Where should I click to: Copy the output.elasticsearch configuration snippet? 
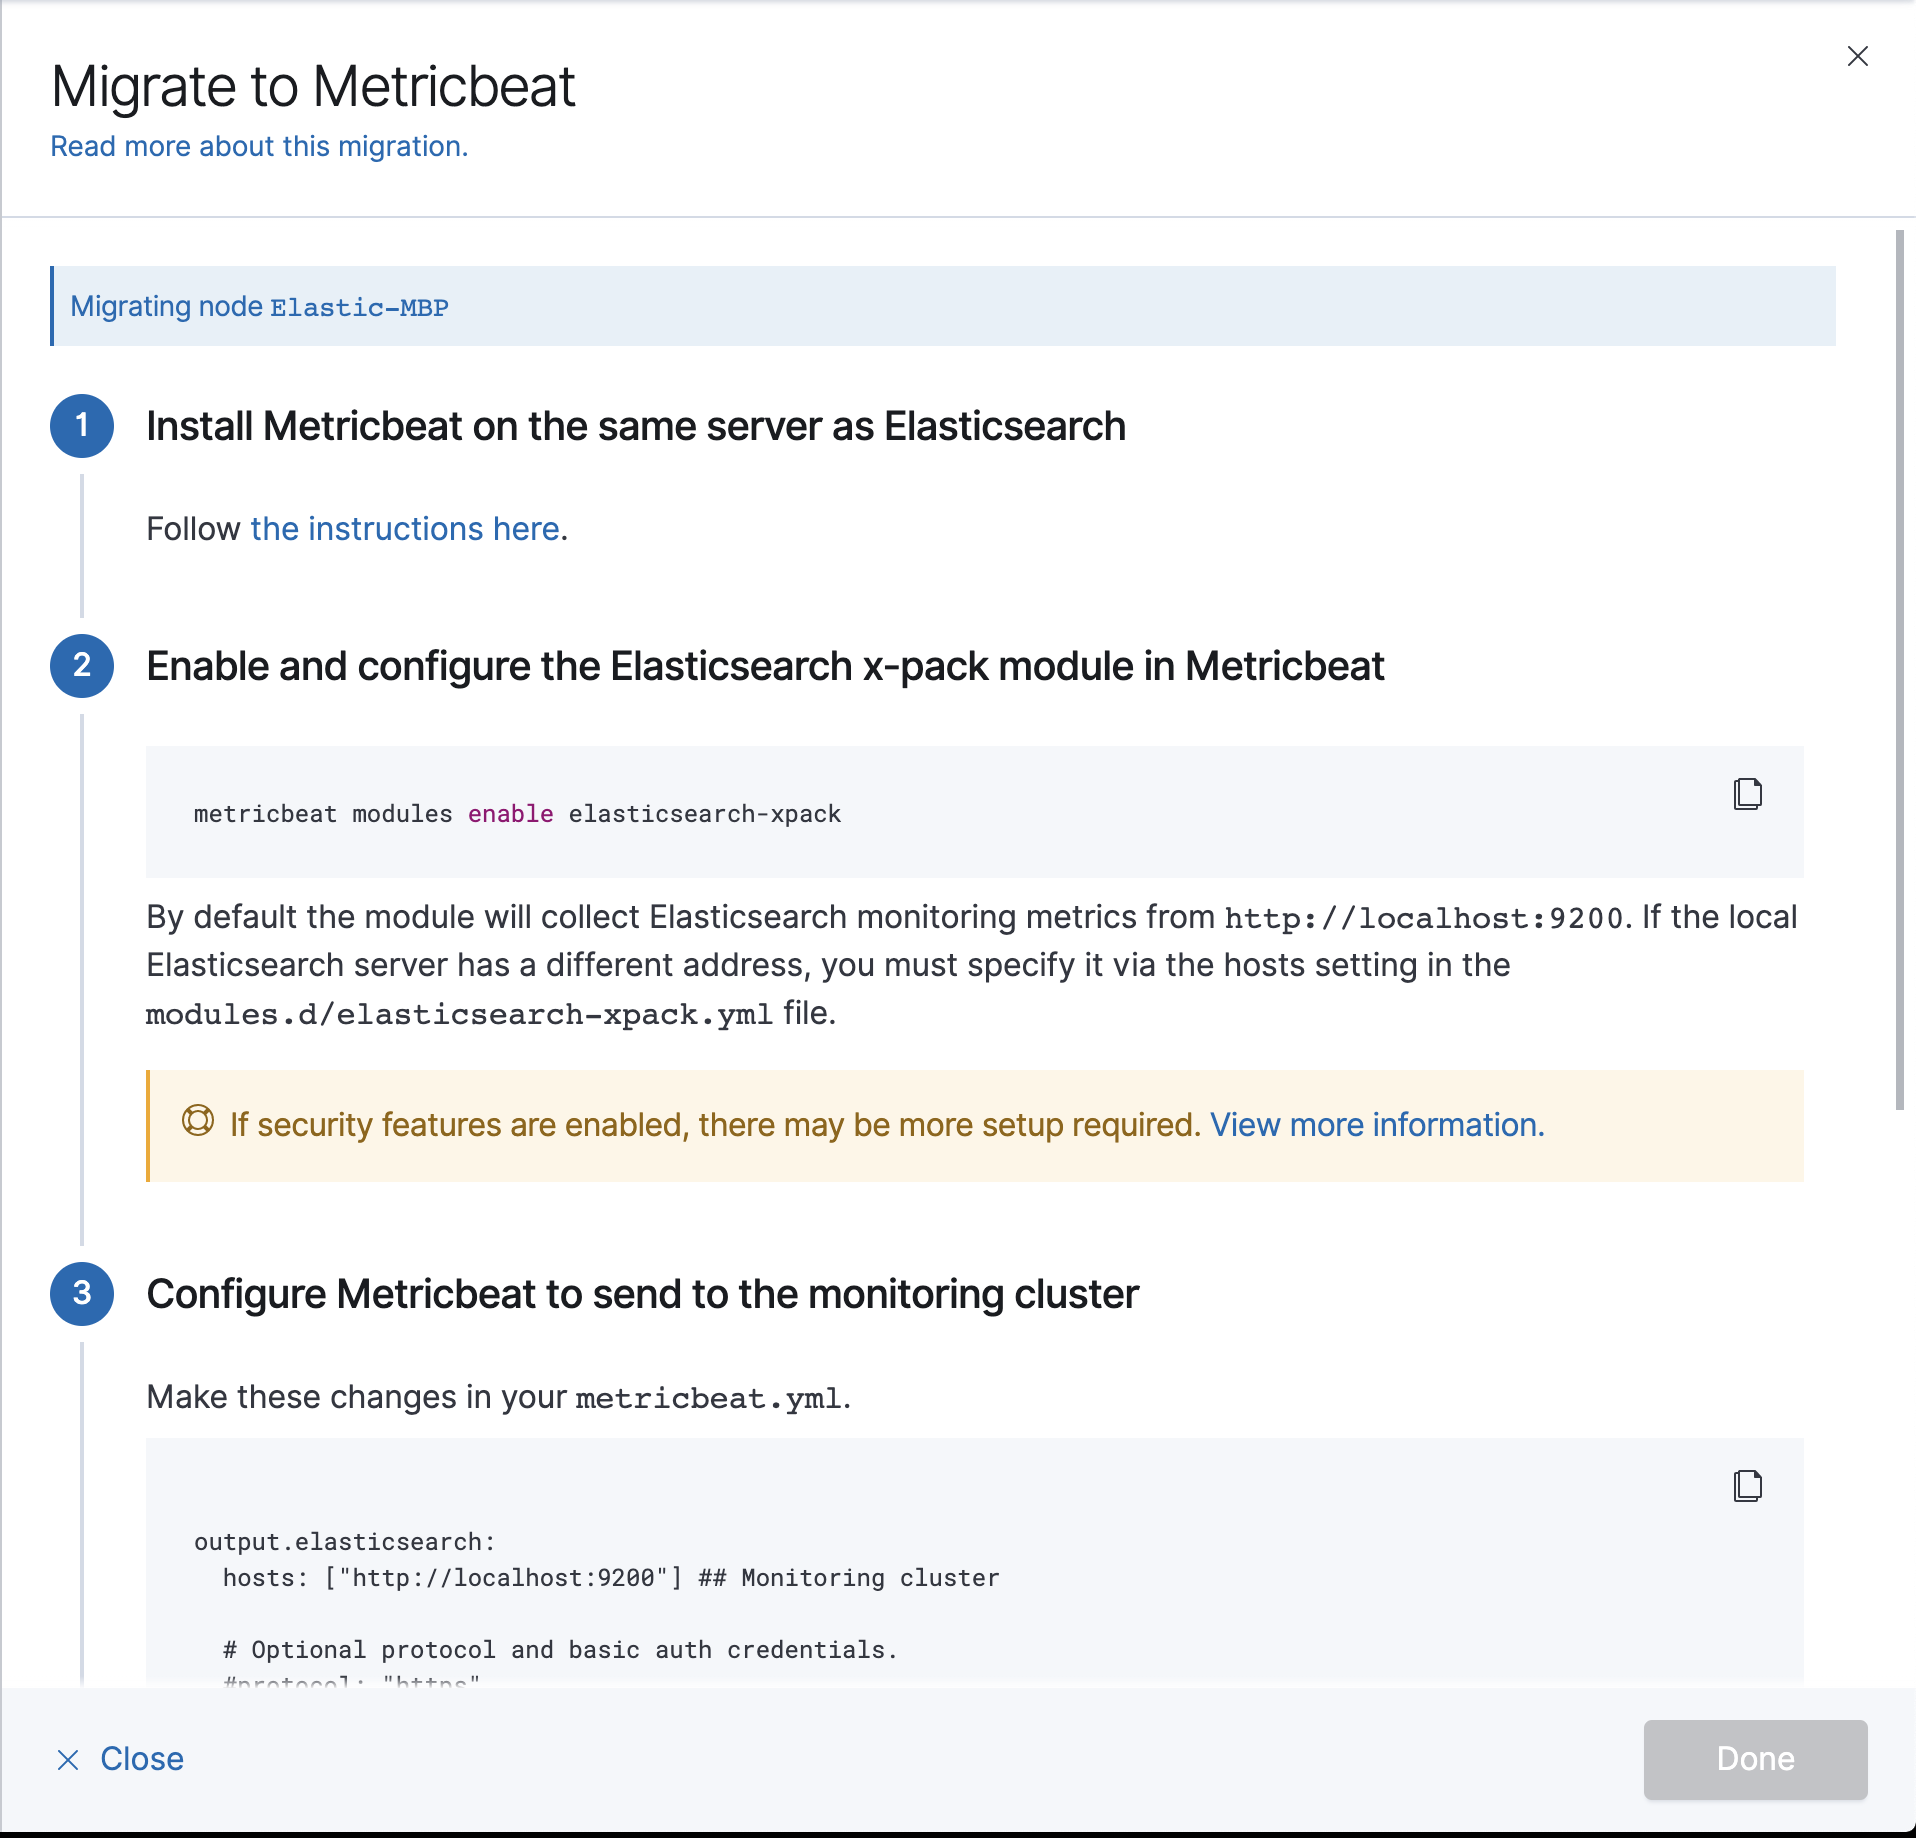1747,1486
